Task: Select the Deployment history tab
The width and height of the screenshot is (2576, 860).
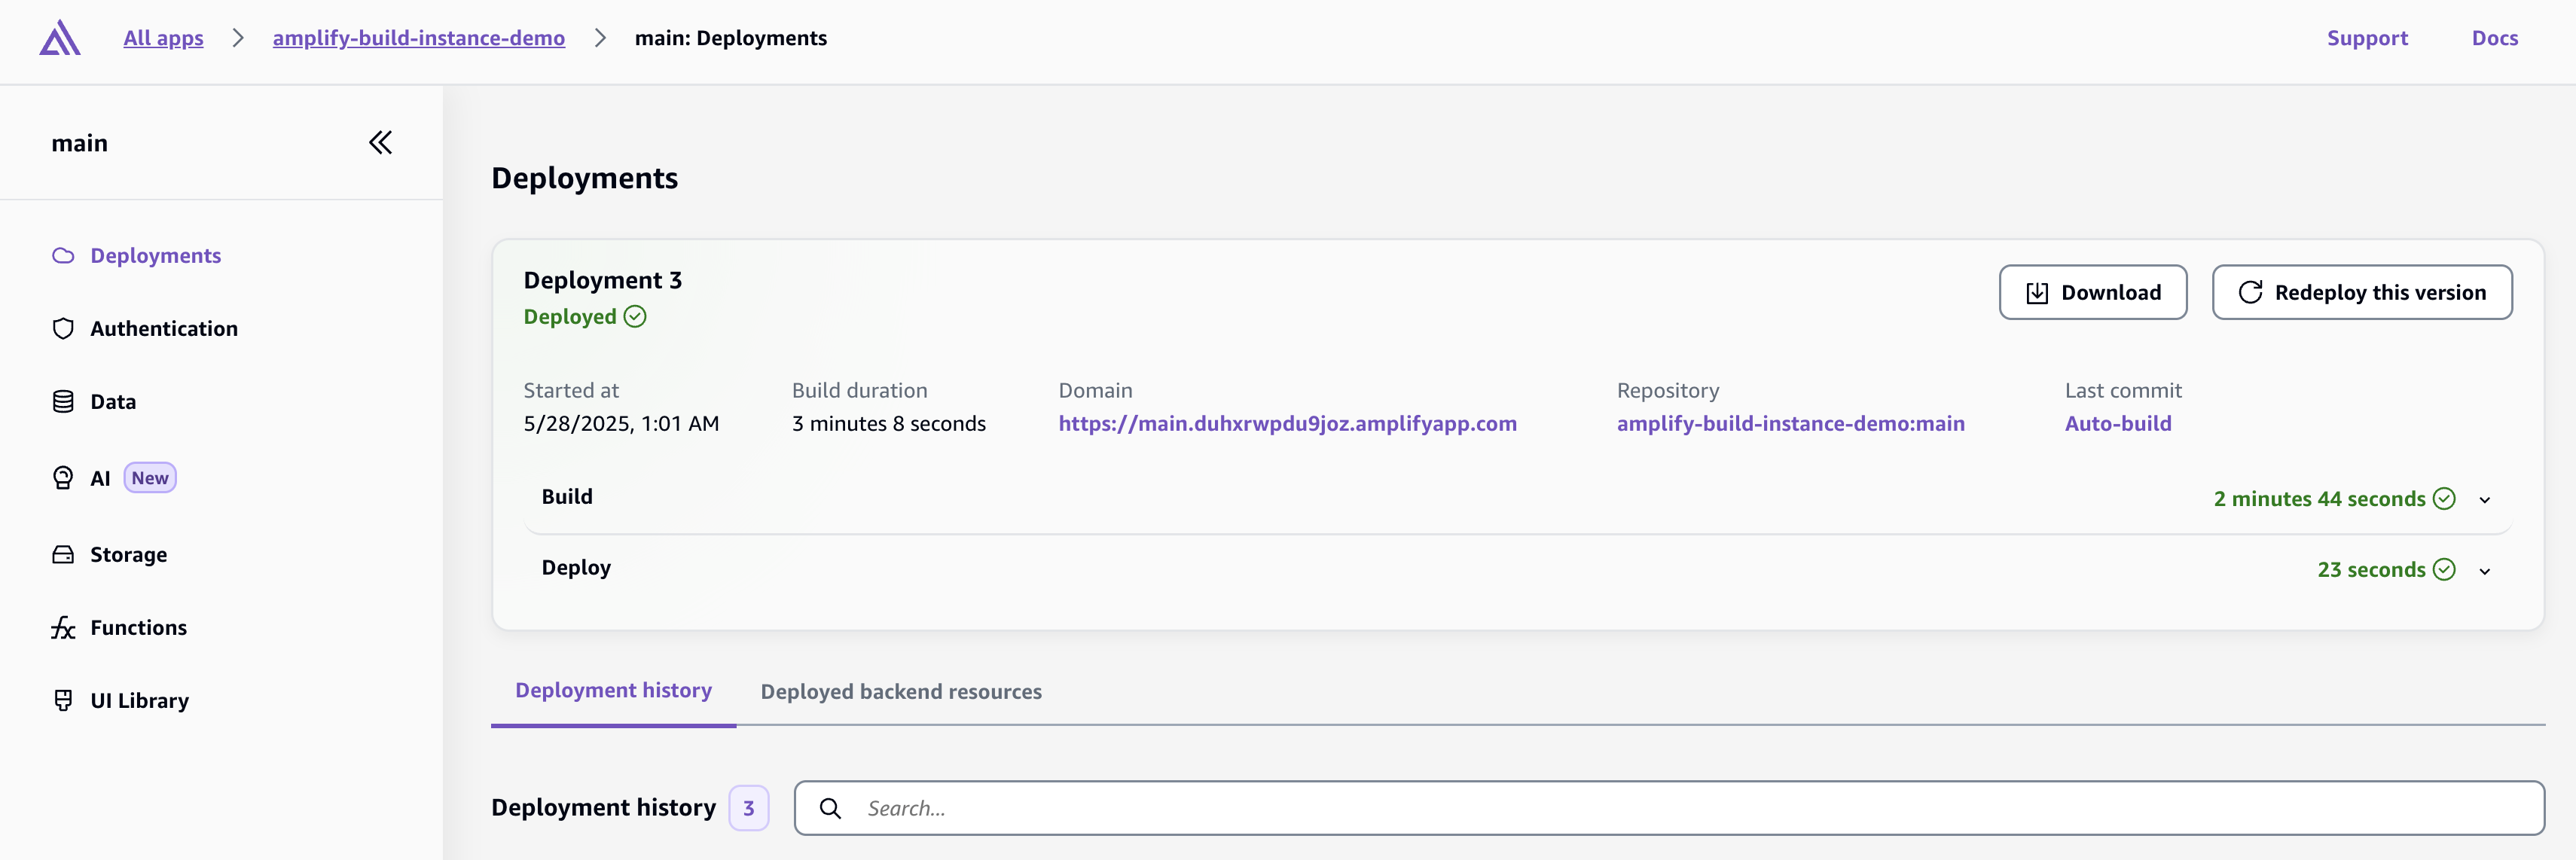Action: 613,691
